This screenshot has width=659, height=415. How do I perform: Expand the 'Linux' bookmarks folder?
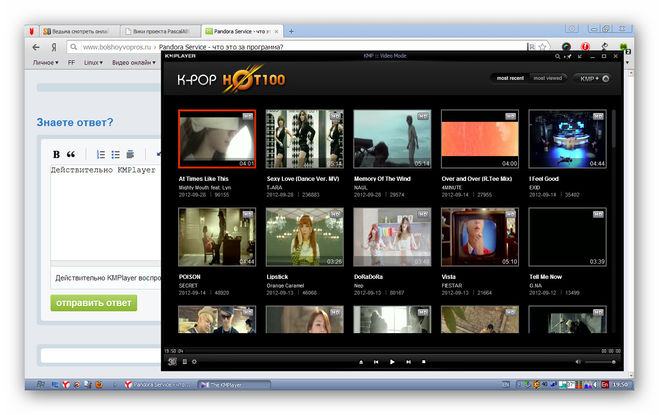coord(93,62)
